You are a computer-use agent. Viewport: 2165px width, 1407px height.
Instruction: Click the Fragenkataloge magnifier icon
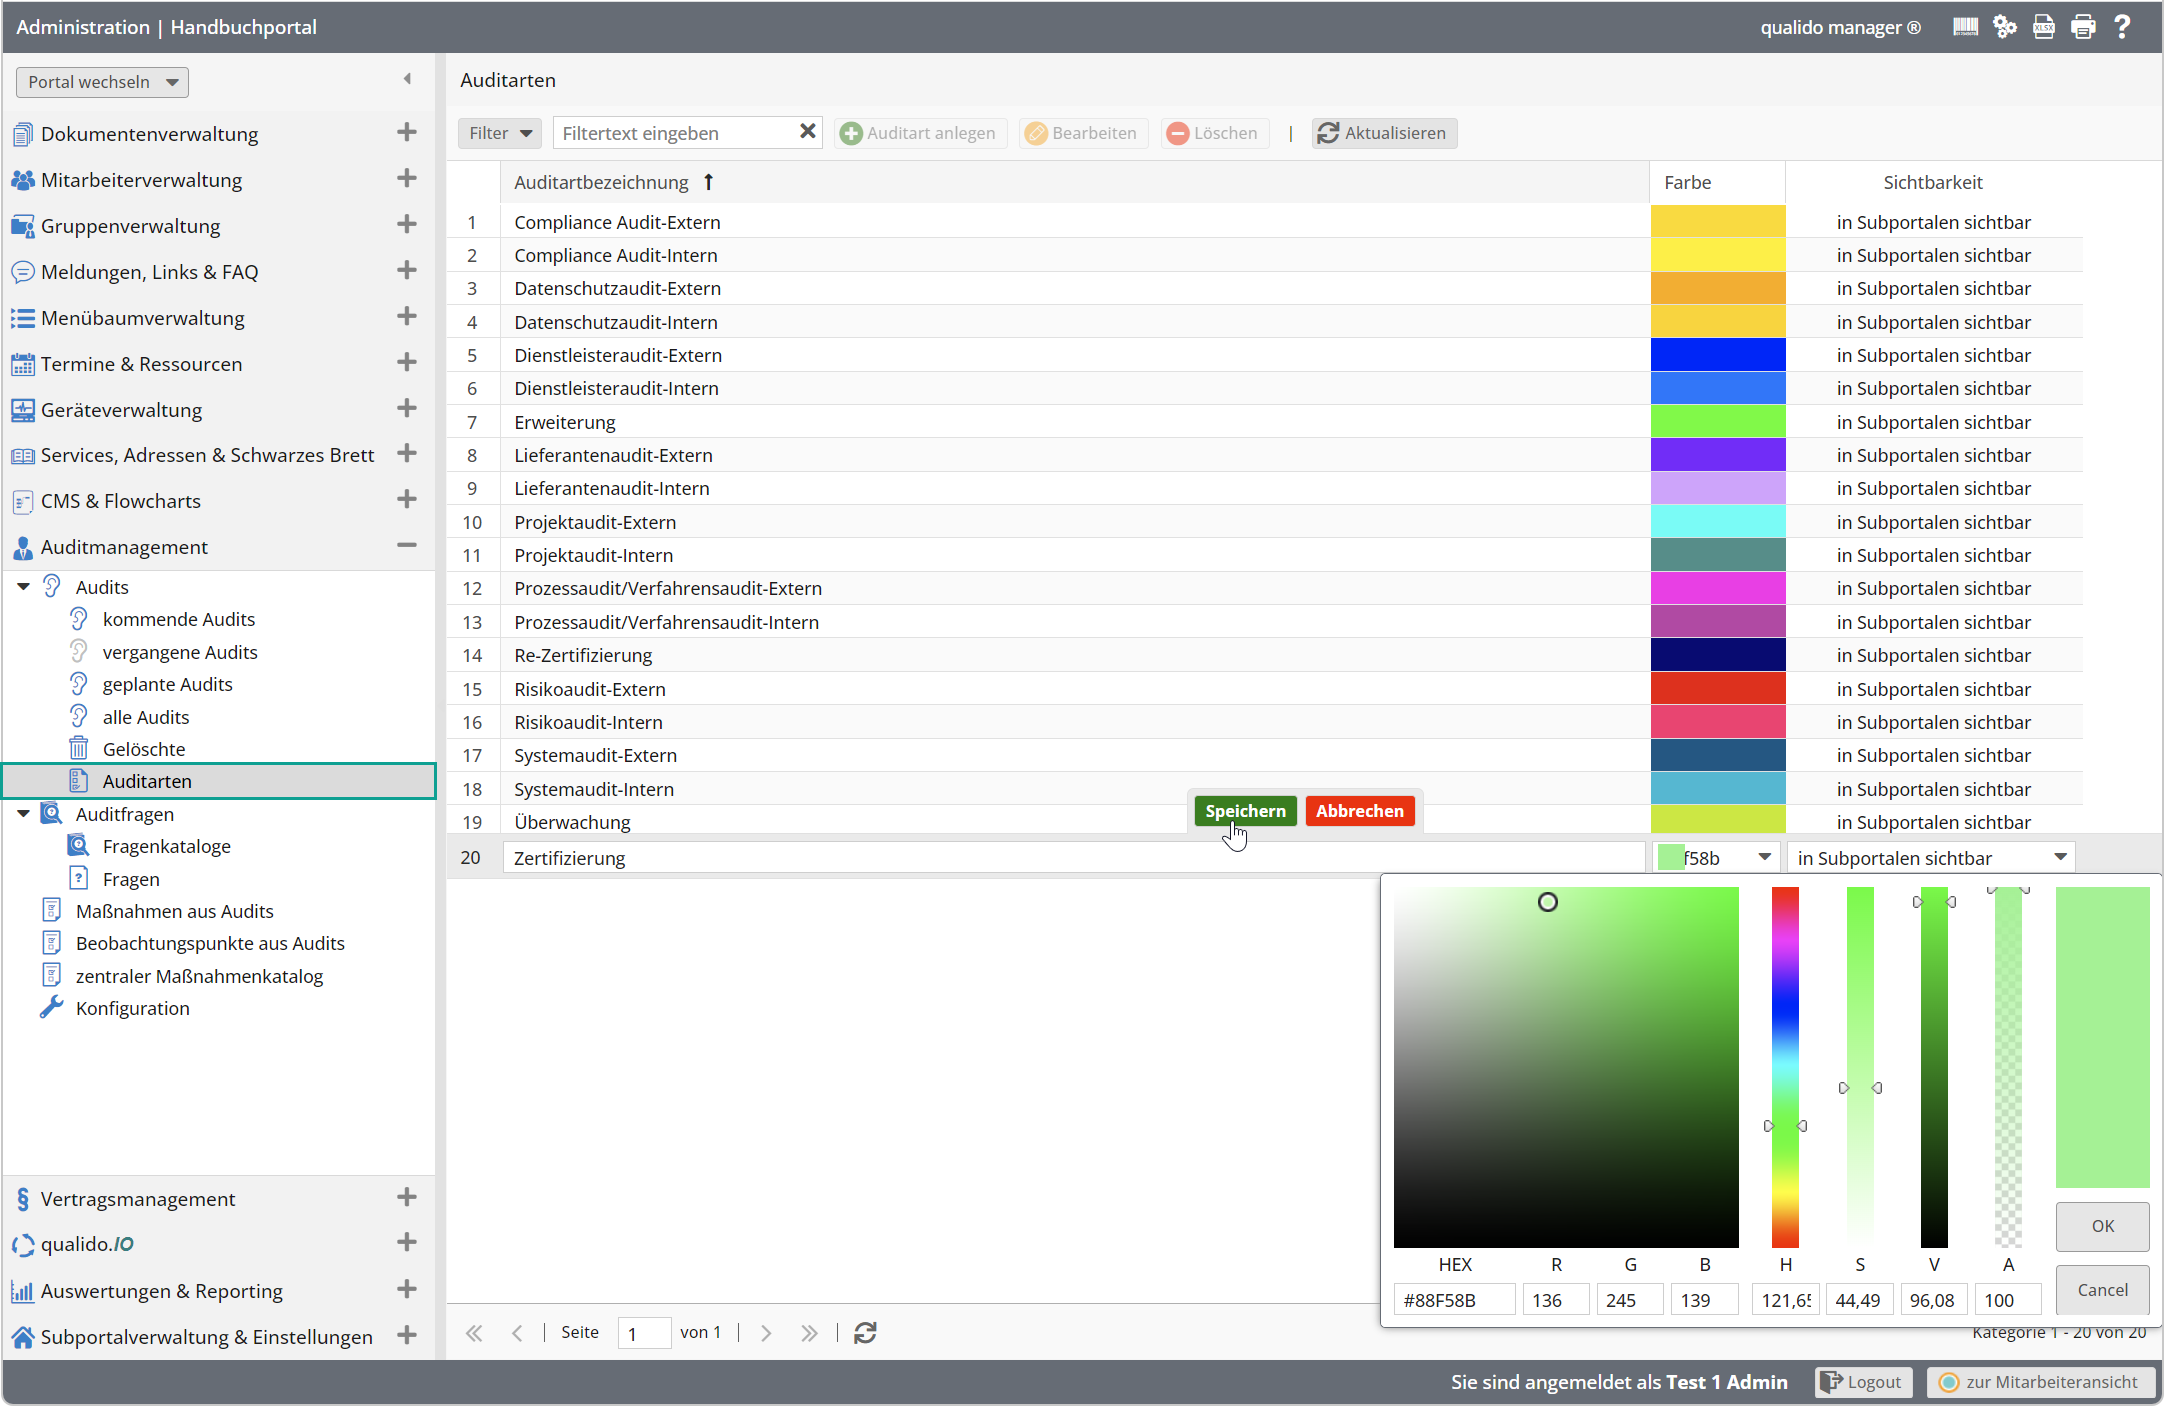78,846
